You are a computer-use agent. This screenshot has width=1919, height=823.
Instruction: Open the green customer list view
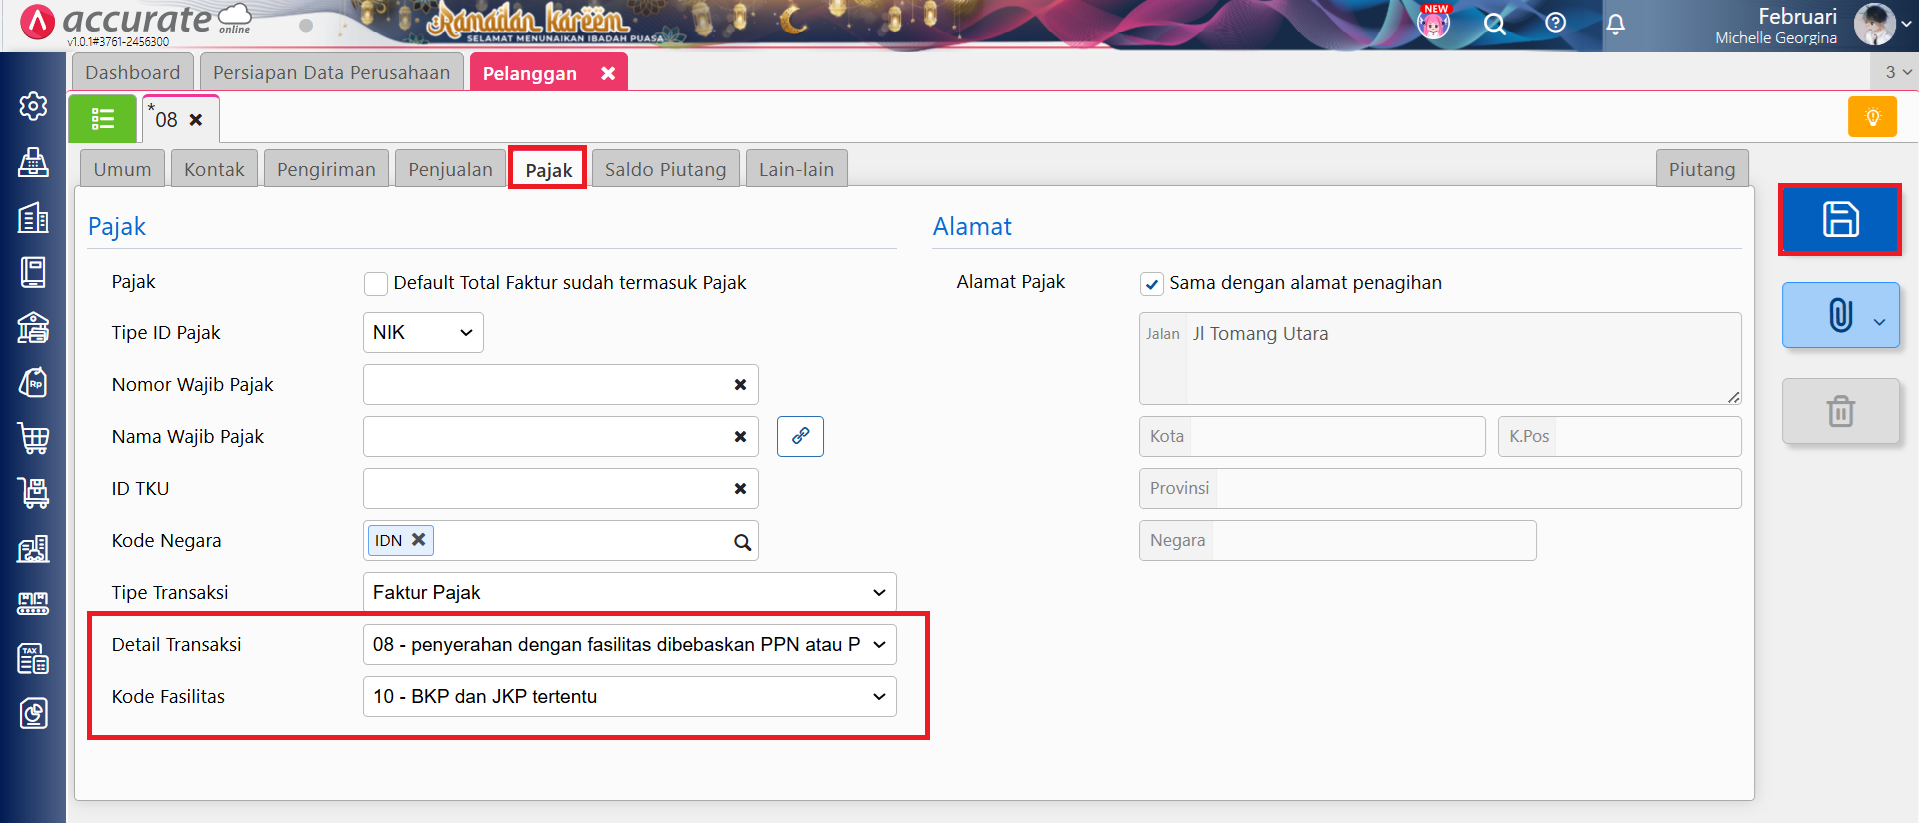coord(103,119)
